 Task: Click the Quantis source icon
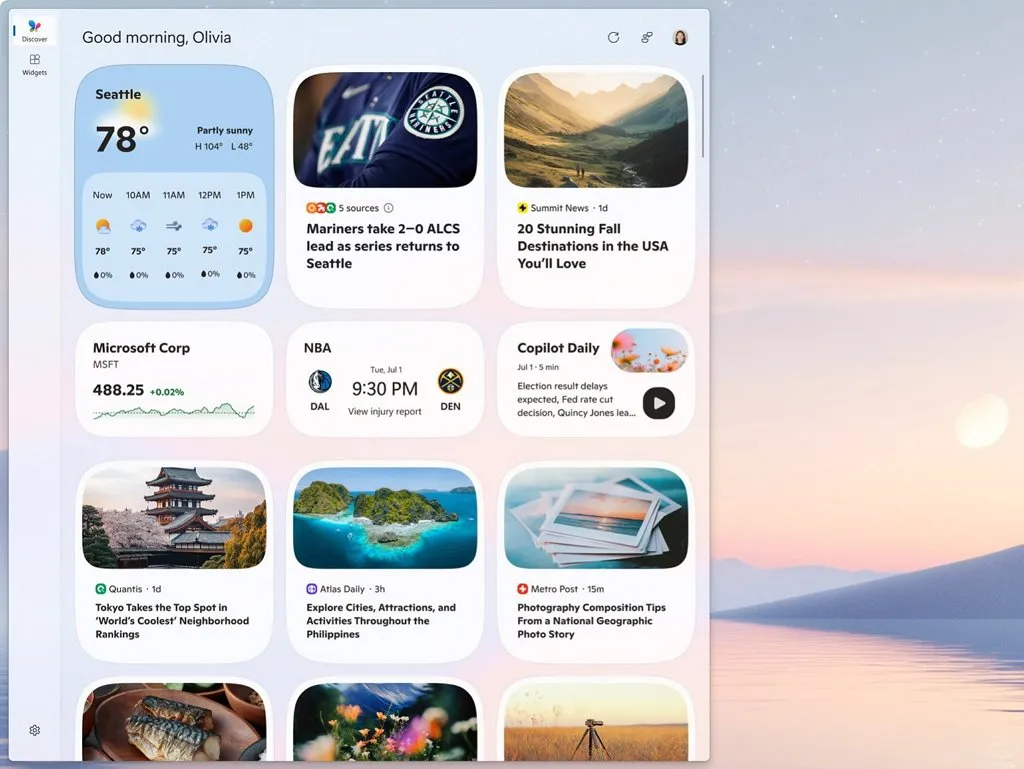[x=101, y=589]
